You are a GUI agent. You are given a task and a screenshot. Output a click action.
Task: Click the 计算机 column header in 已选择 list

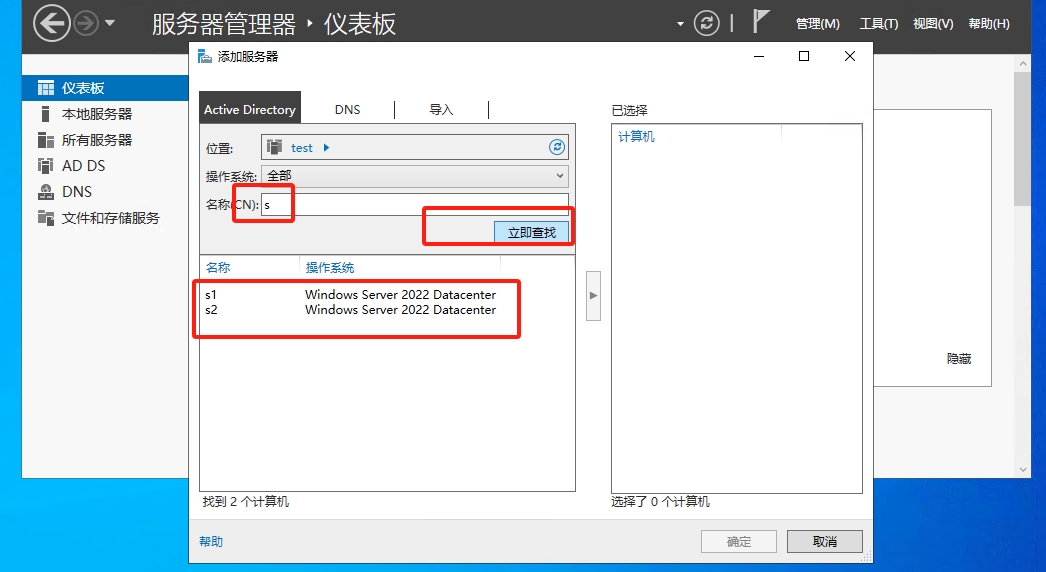[x=636, y=136]
